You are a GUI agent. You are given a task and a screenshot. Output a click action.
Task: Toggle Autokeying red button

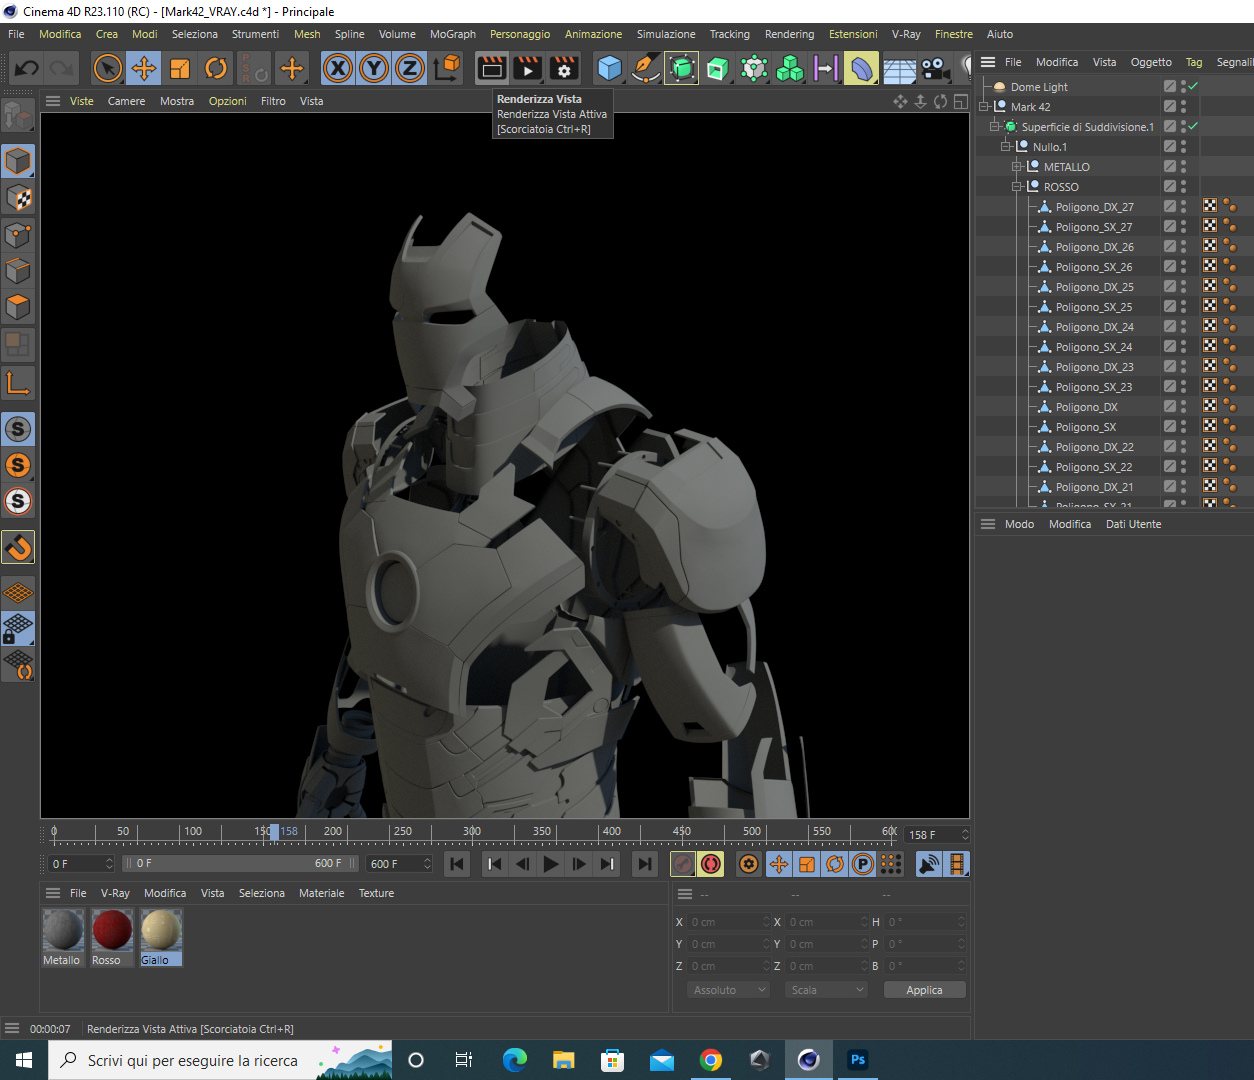(x=711, y=864)
